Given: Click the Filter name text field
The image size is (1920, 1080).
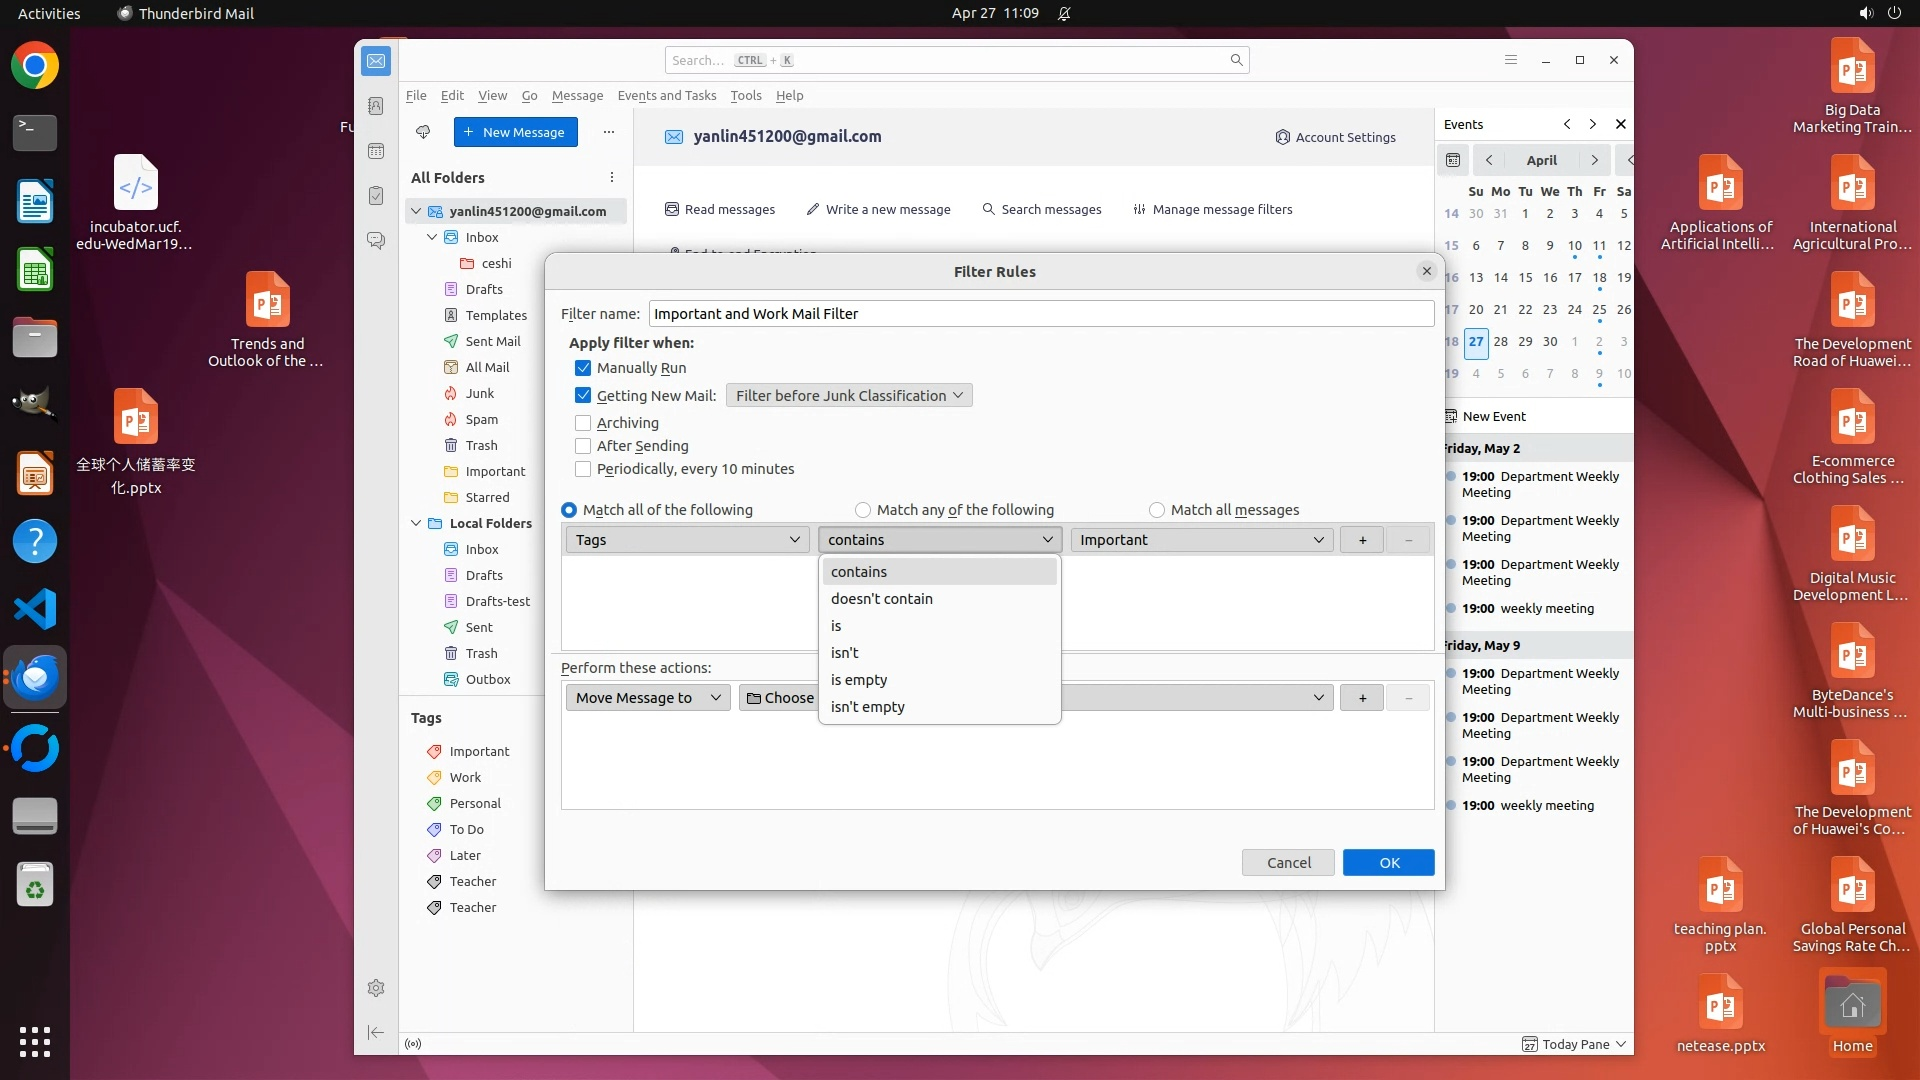Looking at the screenshot, I should tap(1040, 314).
